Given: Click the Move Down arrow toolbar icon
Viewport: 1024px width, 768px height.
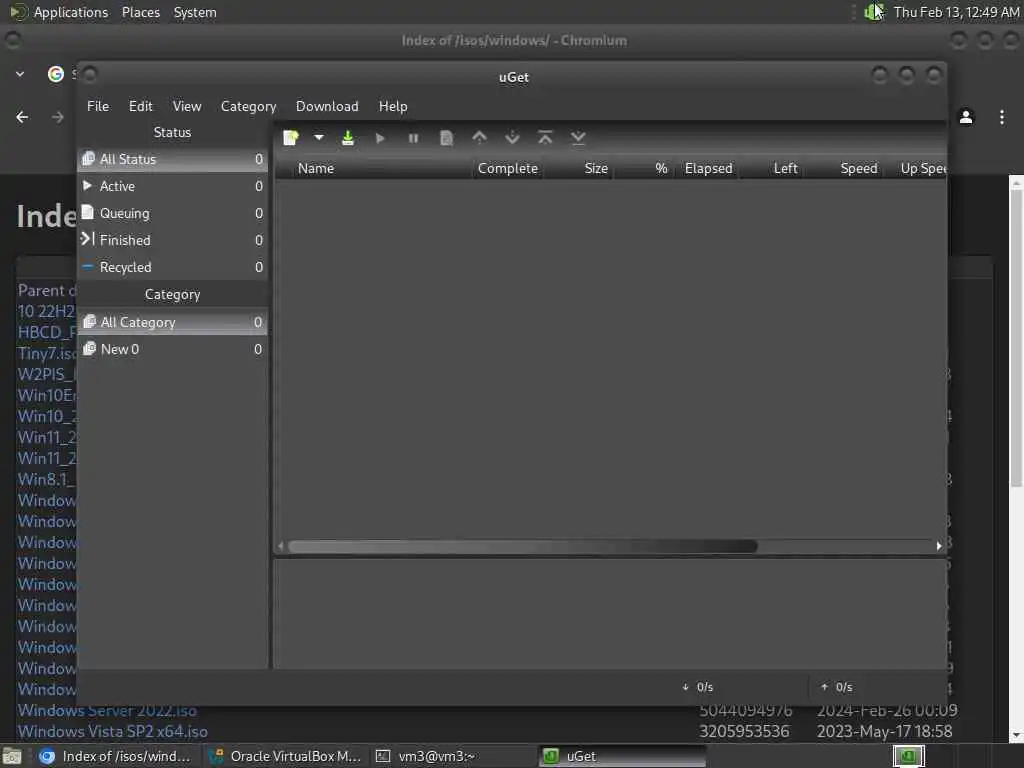Looking at the screenshot, I should point(513,138).
